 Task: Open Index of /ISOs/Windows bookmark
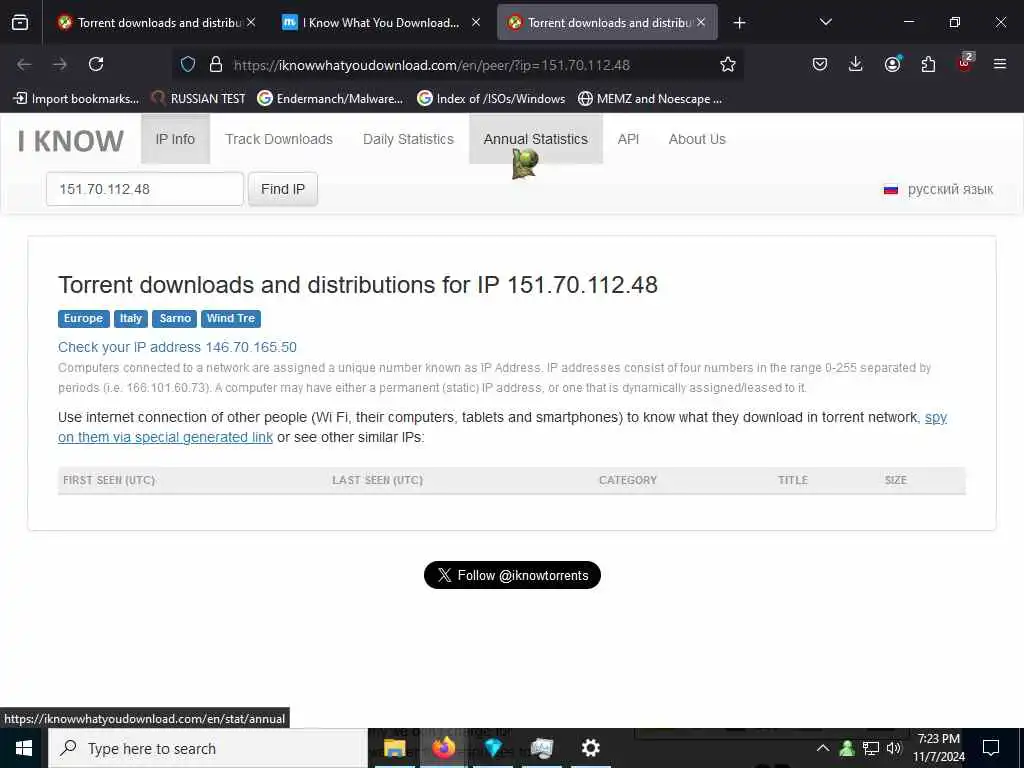tap(491, 99)
